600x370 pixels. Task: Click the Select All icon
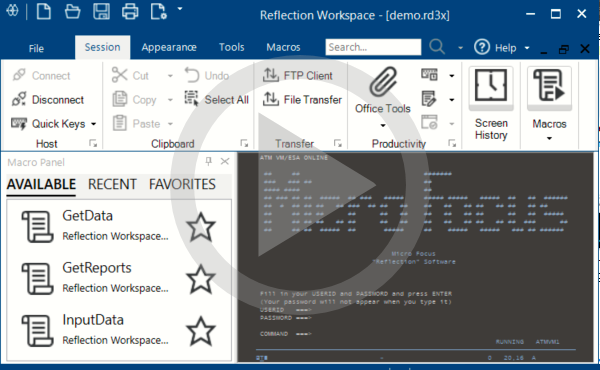[x=191, y=99]
